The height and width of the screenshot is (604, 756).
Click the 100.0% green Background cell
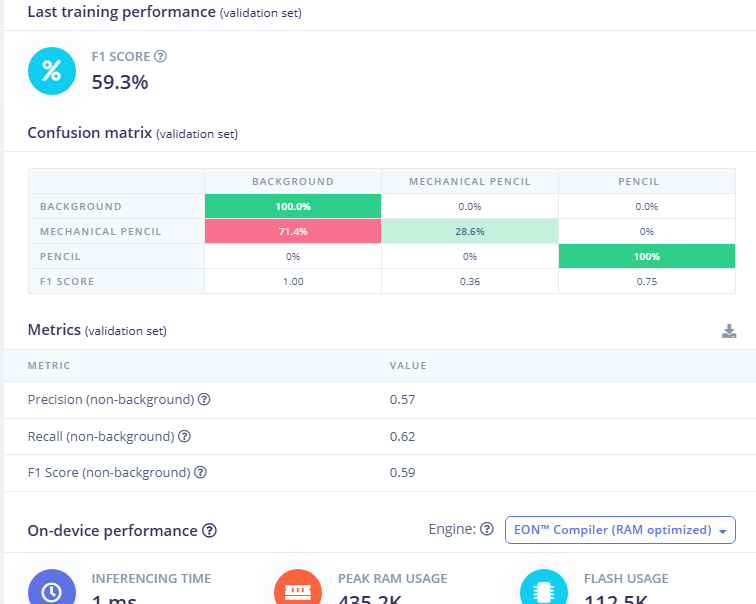click(292, 206)
